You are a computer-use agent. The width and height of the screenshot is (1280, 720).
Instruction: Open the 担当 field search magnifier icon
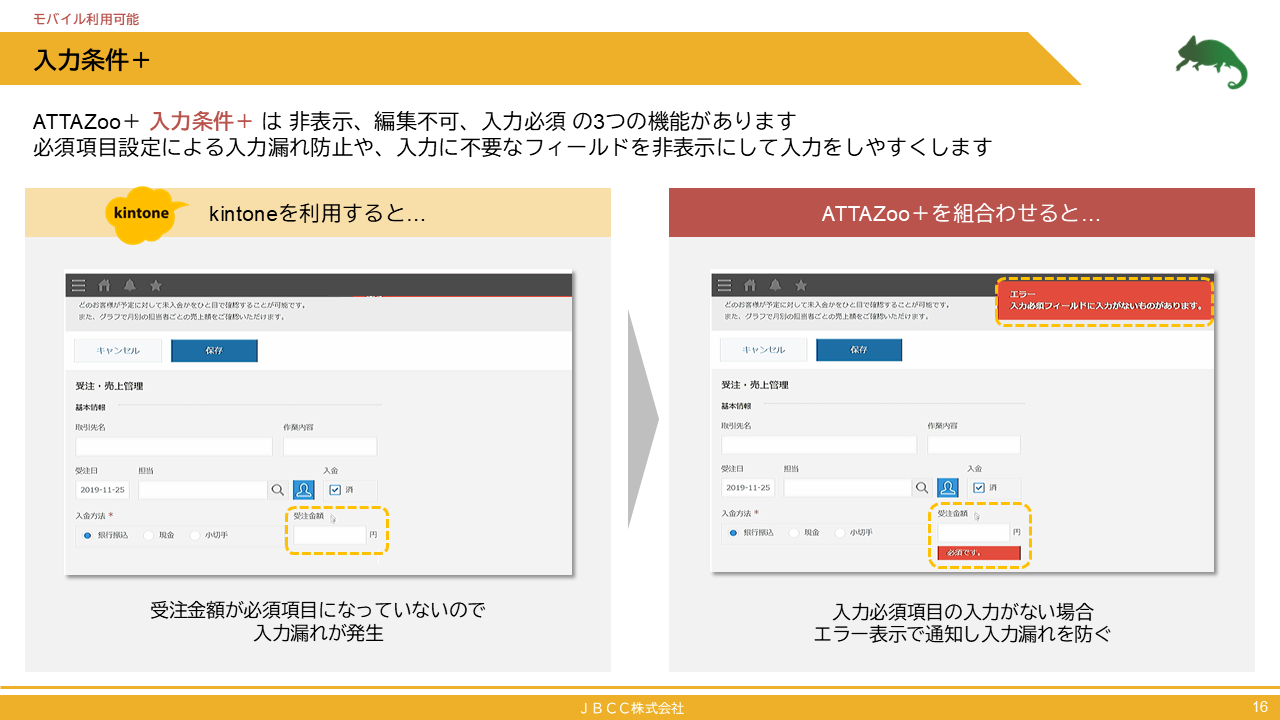277,489
